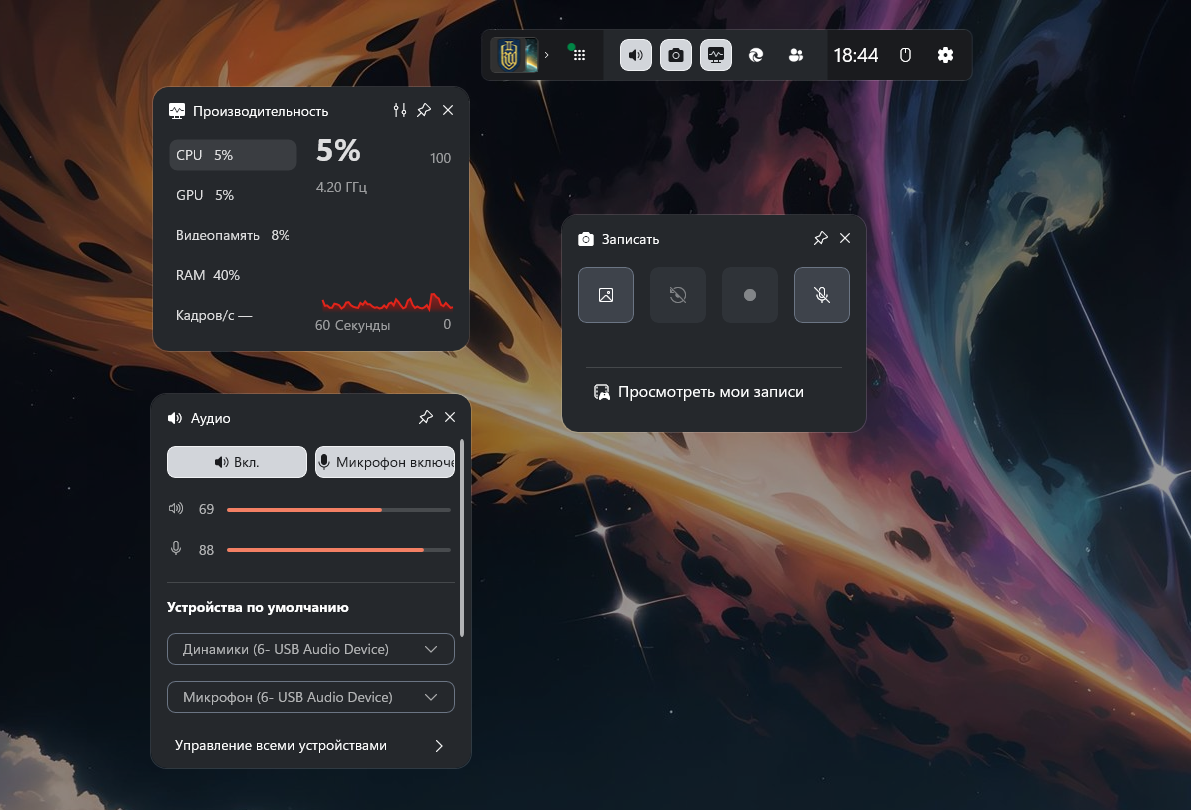Screen dimensions: 1191x810
Task: Start recording with the dot button
Action: (x=750, y=295)
